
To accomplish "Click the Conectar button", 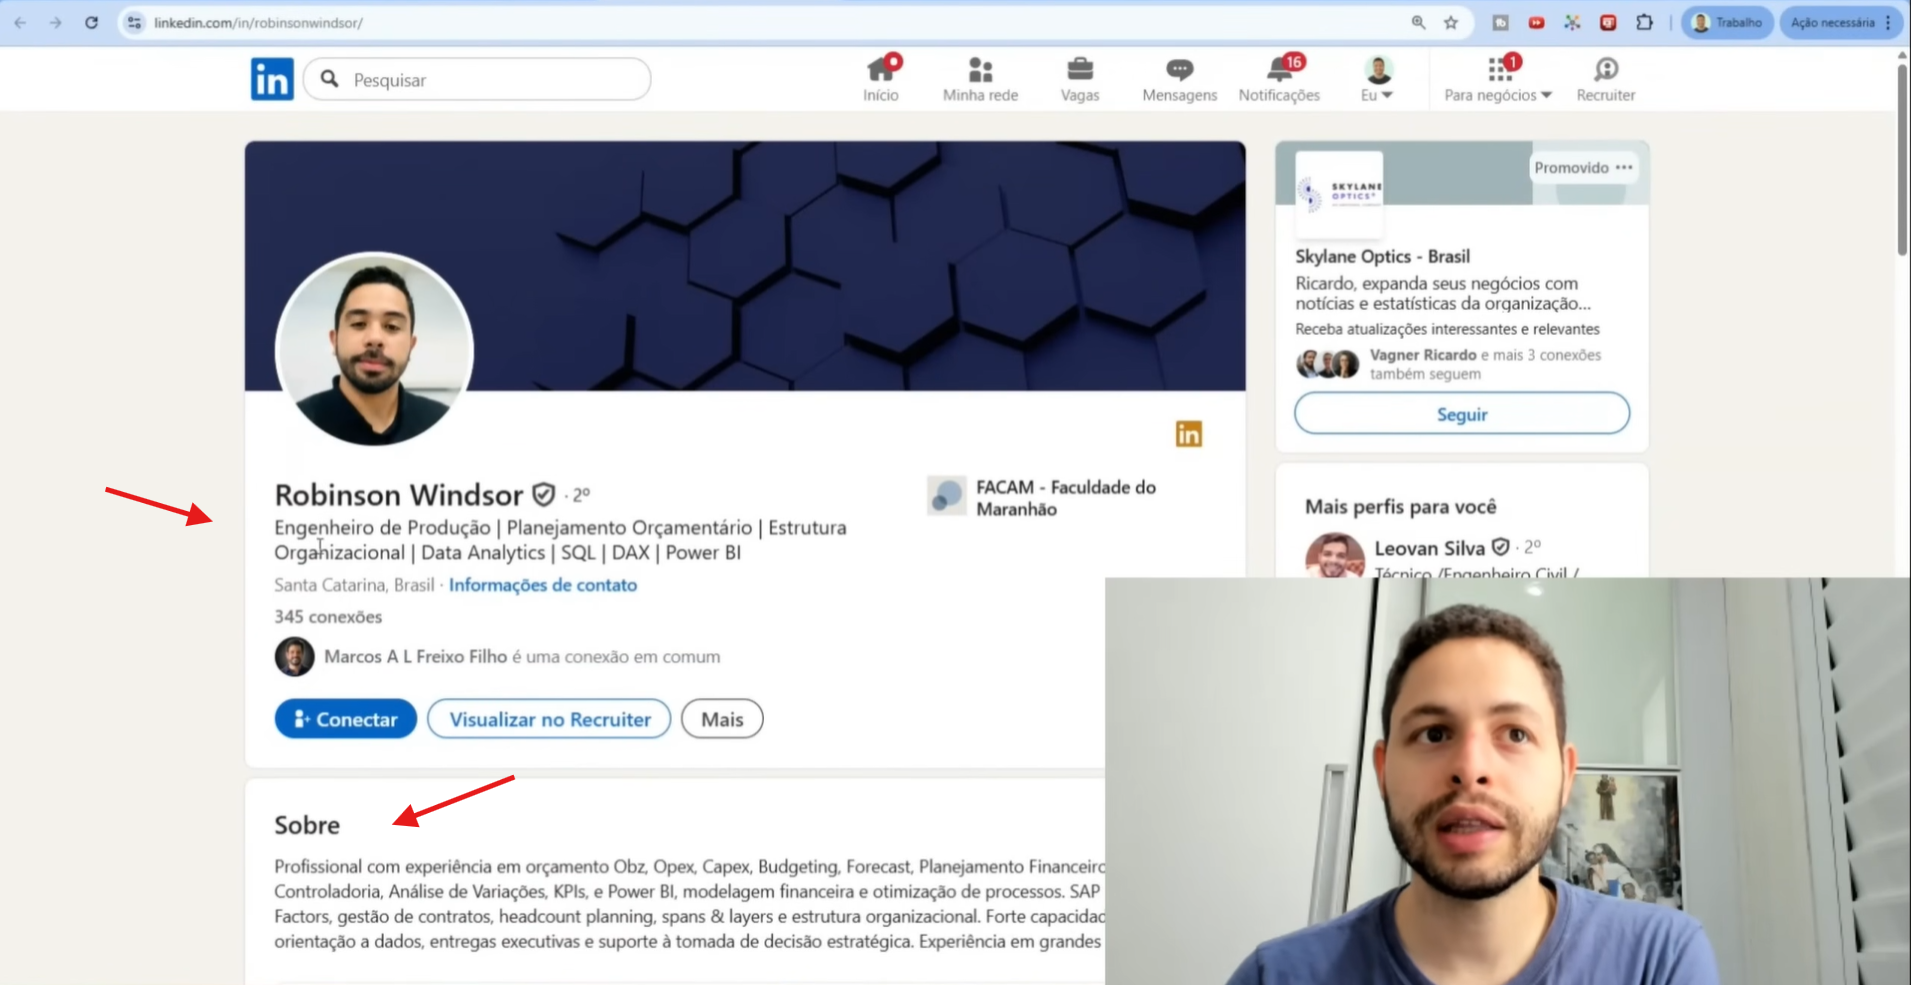I will pyautogui.click(x=346, y=719).
